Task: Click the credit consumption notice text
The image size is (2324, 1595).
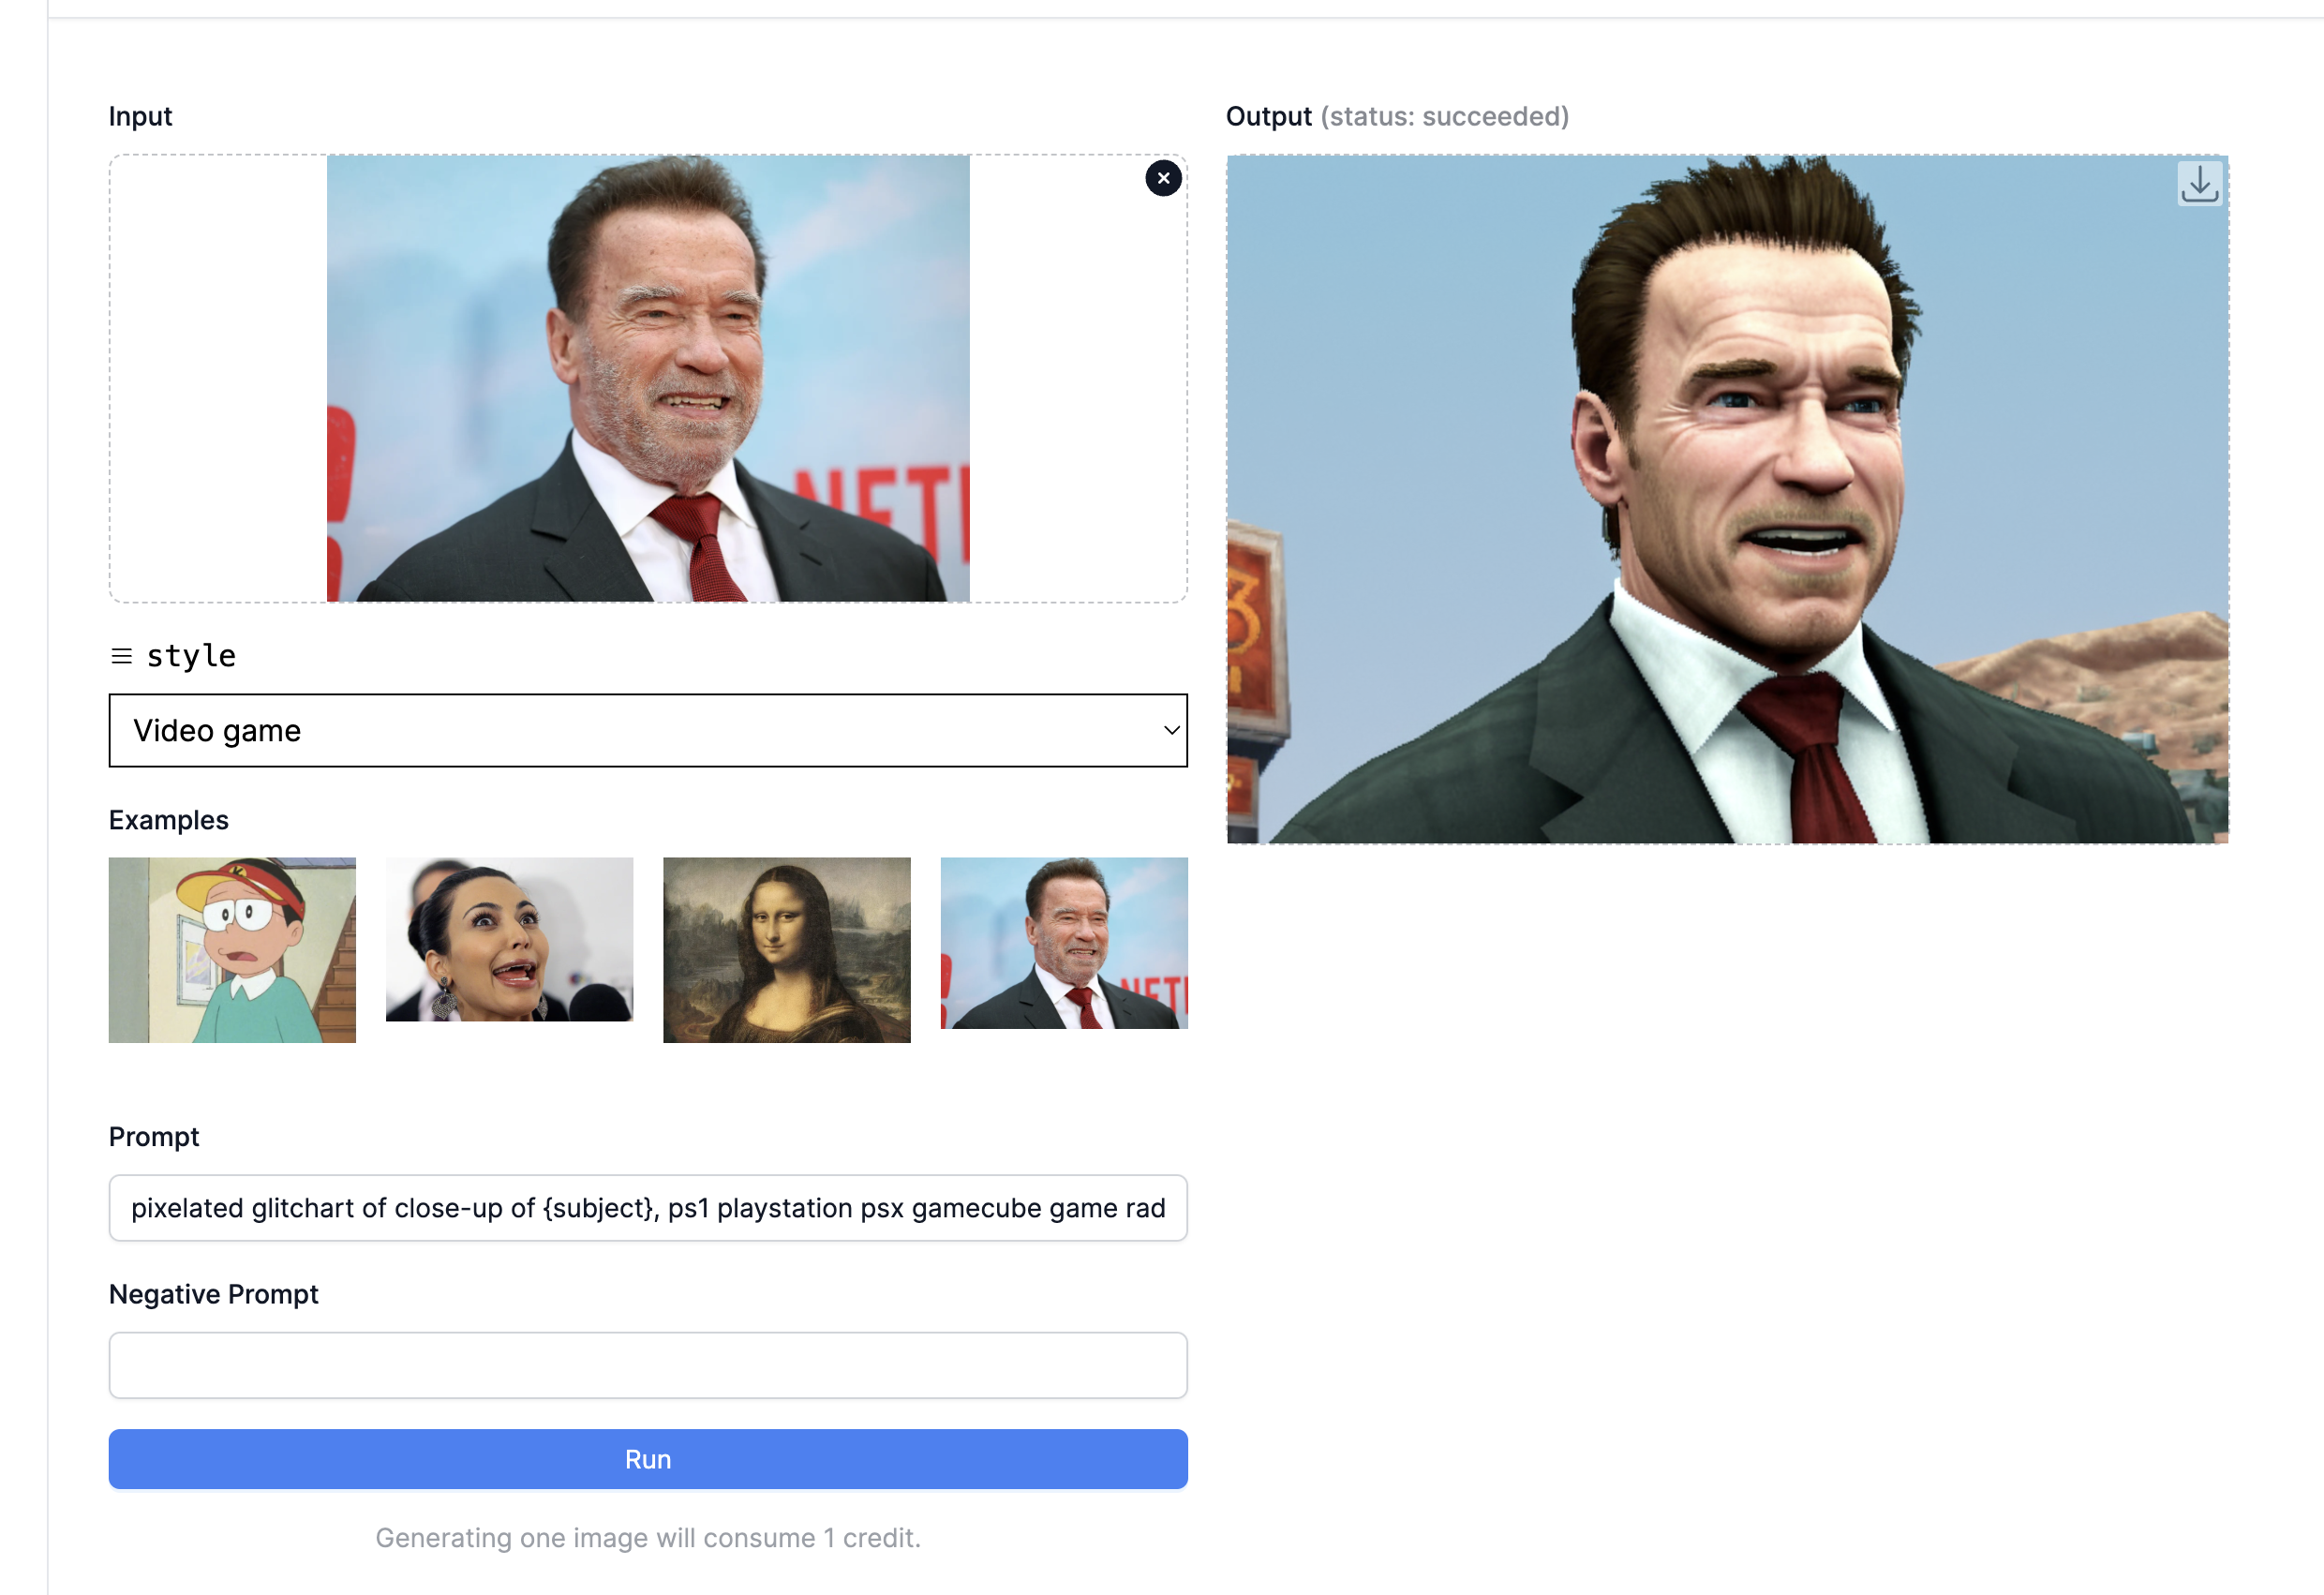Action: click(648, 1538)
